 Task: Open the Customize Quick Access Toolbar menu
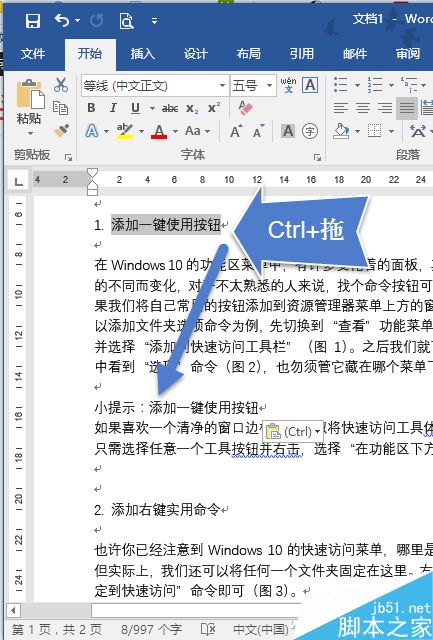[x=154, y=20]
